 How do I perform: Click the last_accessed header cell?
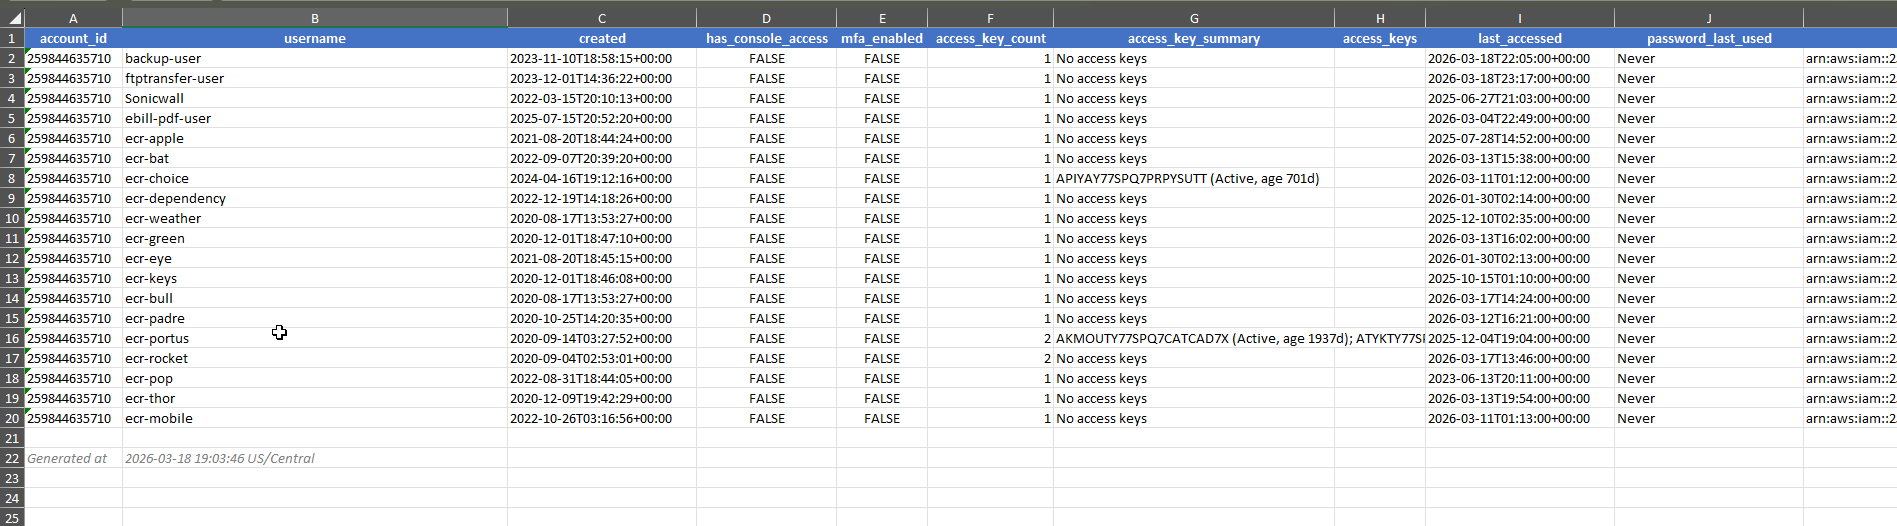click(1520, 38)
